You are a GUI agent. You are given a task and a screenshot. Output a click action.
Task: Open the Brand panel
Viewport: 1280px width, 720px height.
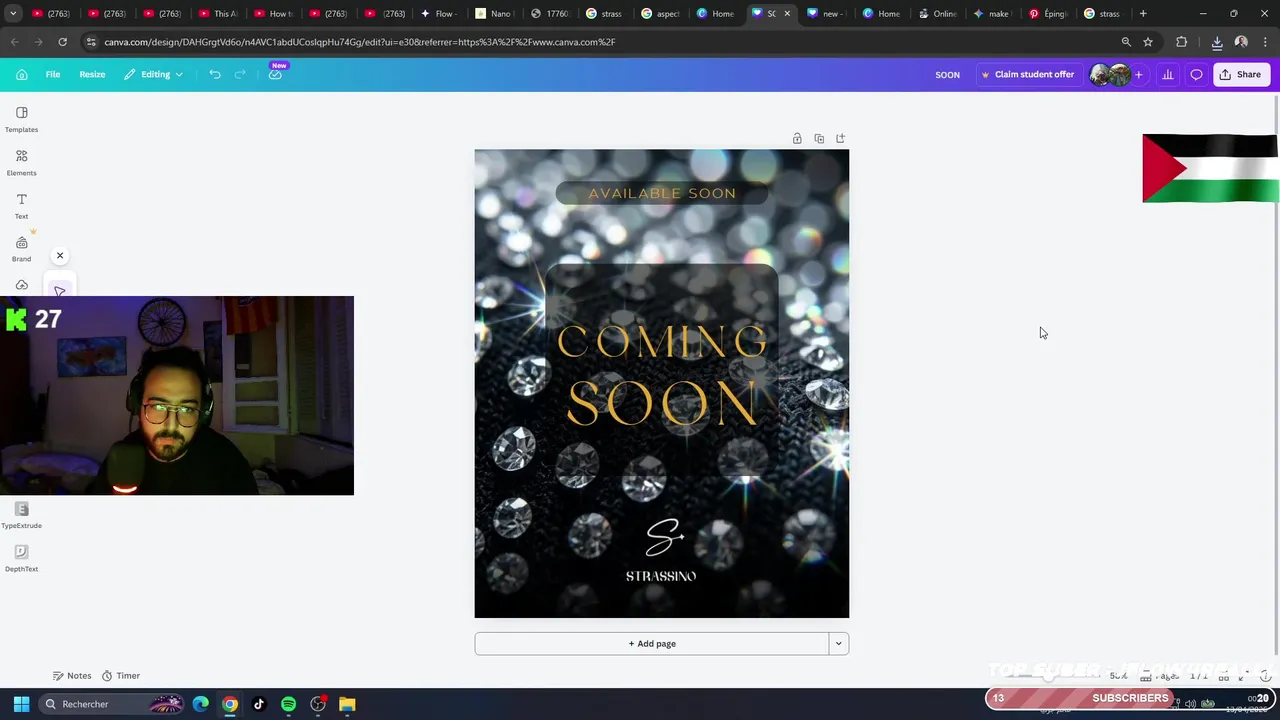[21, 249]
